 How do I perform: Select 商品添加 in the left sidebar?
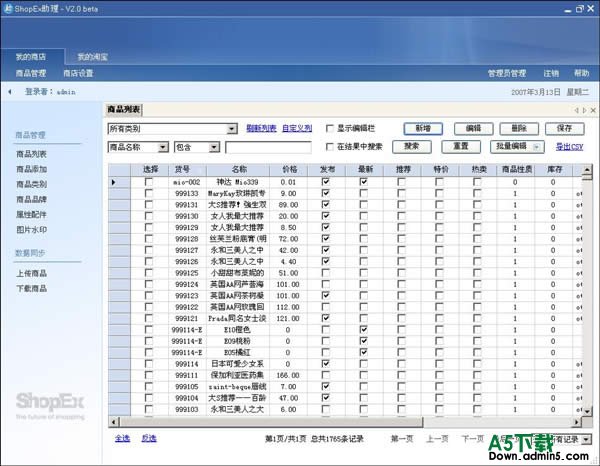click(31, 169)
